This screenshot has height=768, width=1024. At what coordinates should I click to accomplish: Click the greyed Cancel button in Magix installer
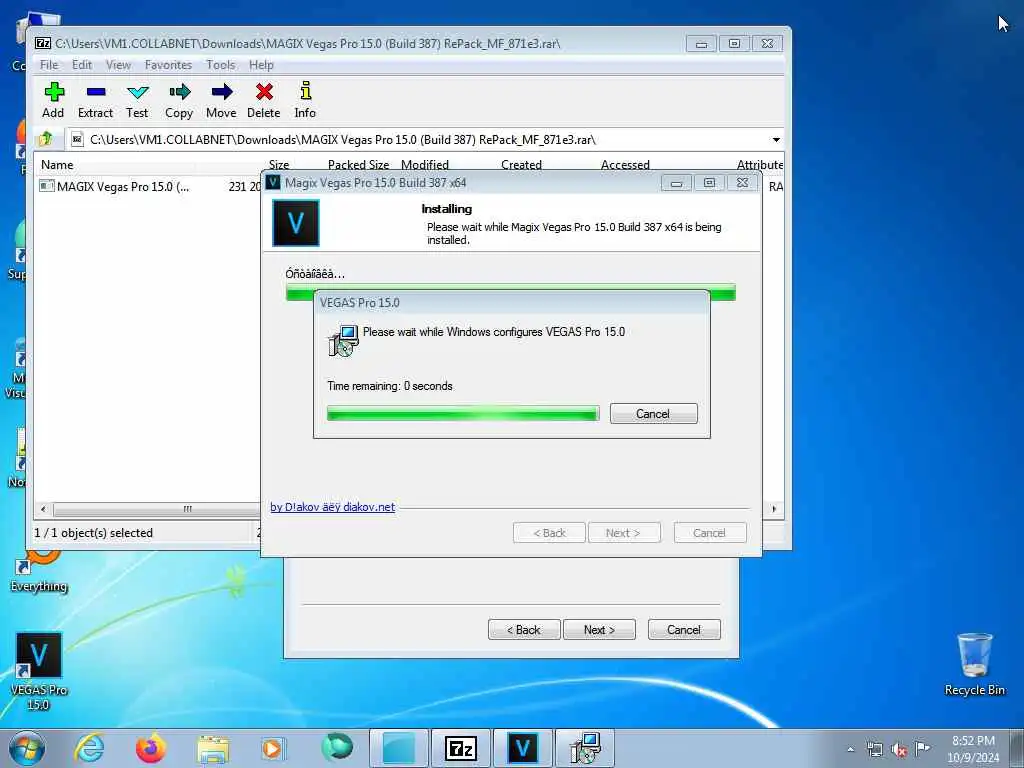710,533
